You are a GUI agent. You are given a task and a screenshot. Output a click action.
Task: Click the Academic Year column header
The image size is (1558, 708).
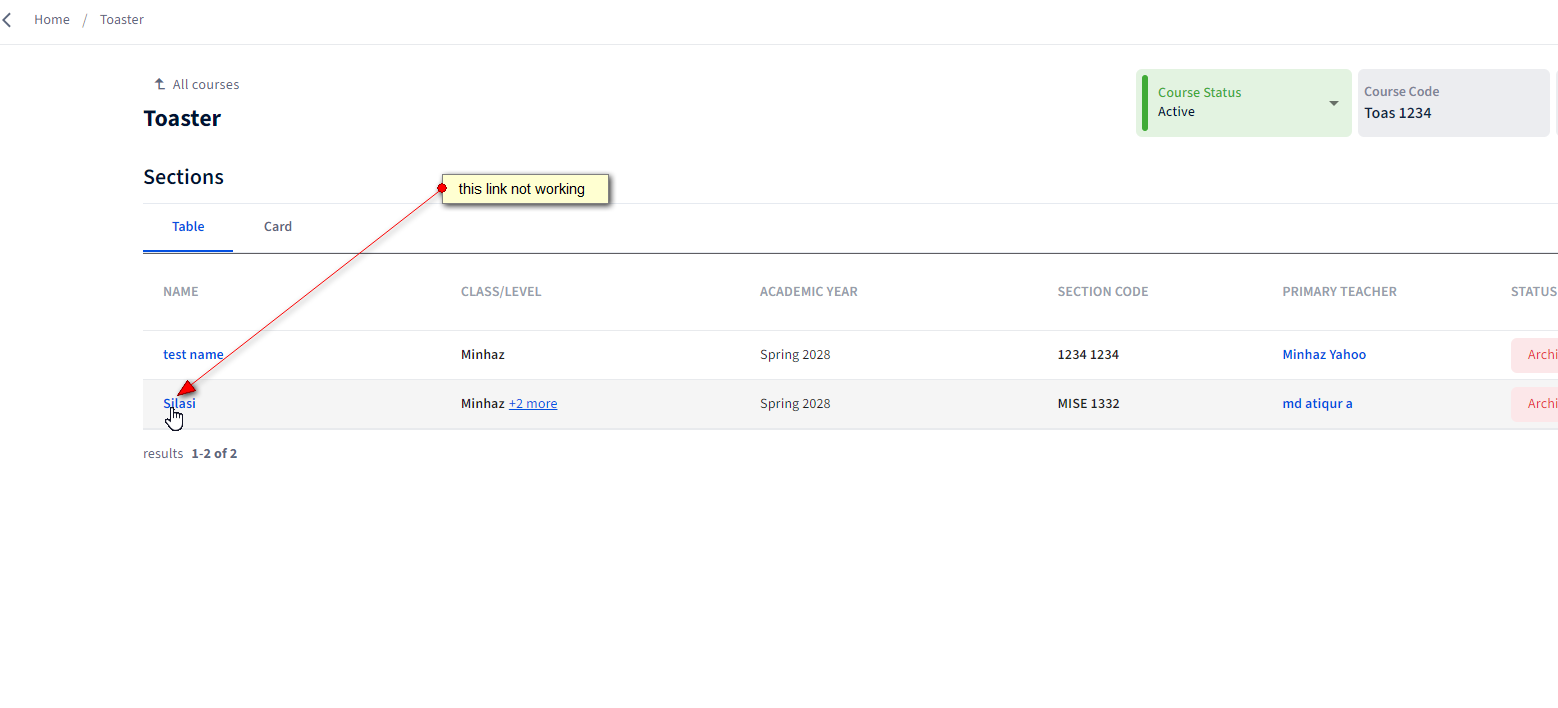pyautogui.click(x=808, y=292)
